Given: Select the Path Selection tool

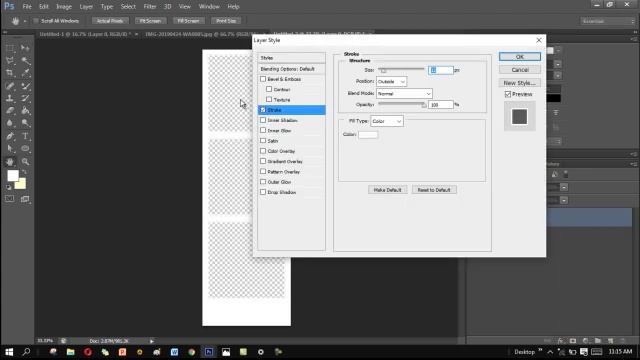Looking at the screenshot, I should pos(10,149).
